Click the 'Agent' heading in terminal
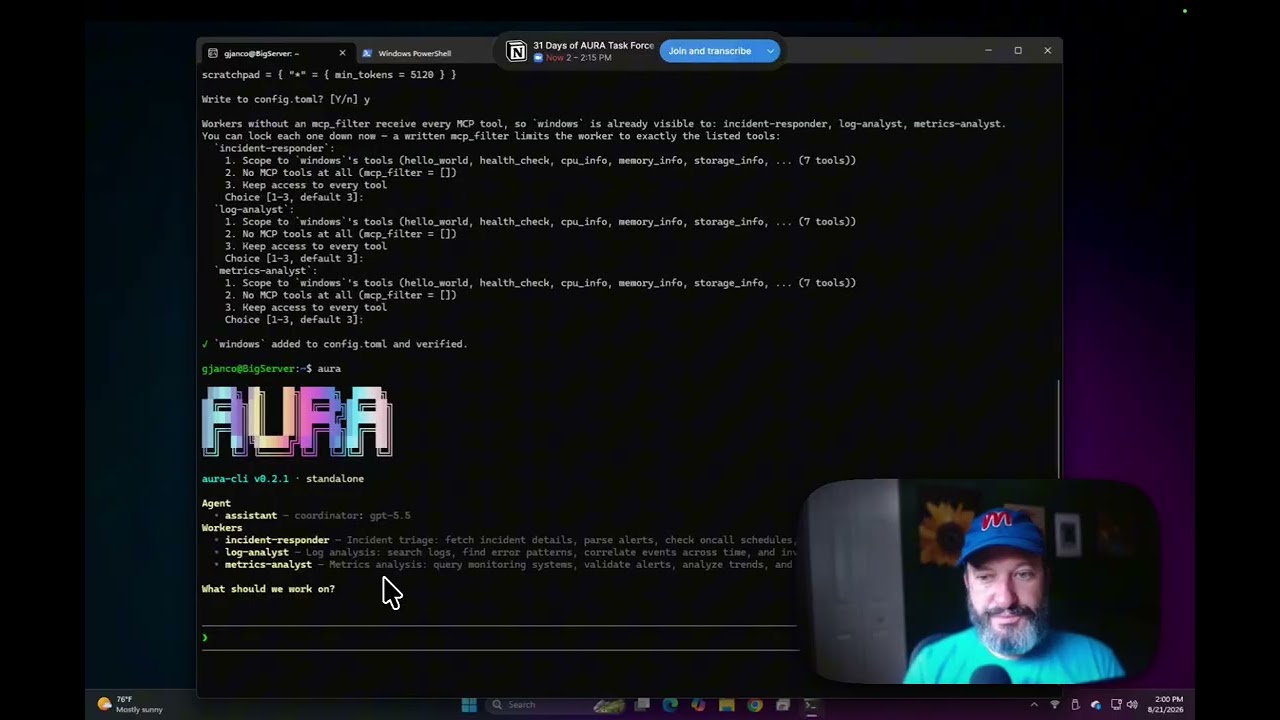Viewport: 1280px width, 720px height. [x=216, y=503]
